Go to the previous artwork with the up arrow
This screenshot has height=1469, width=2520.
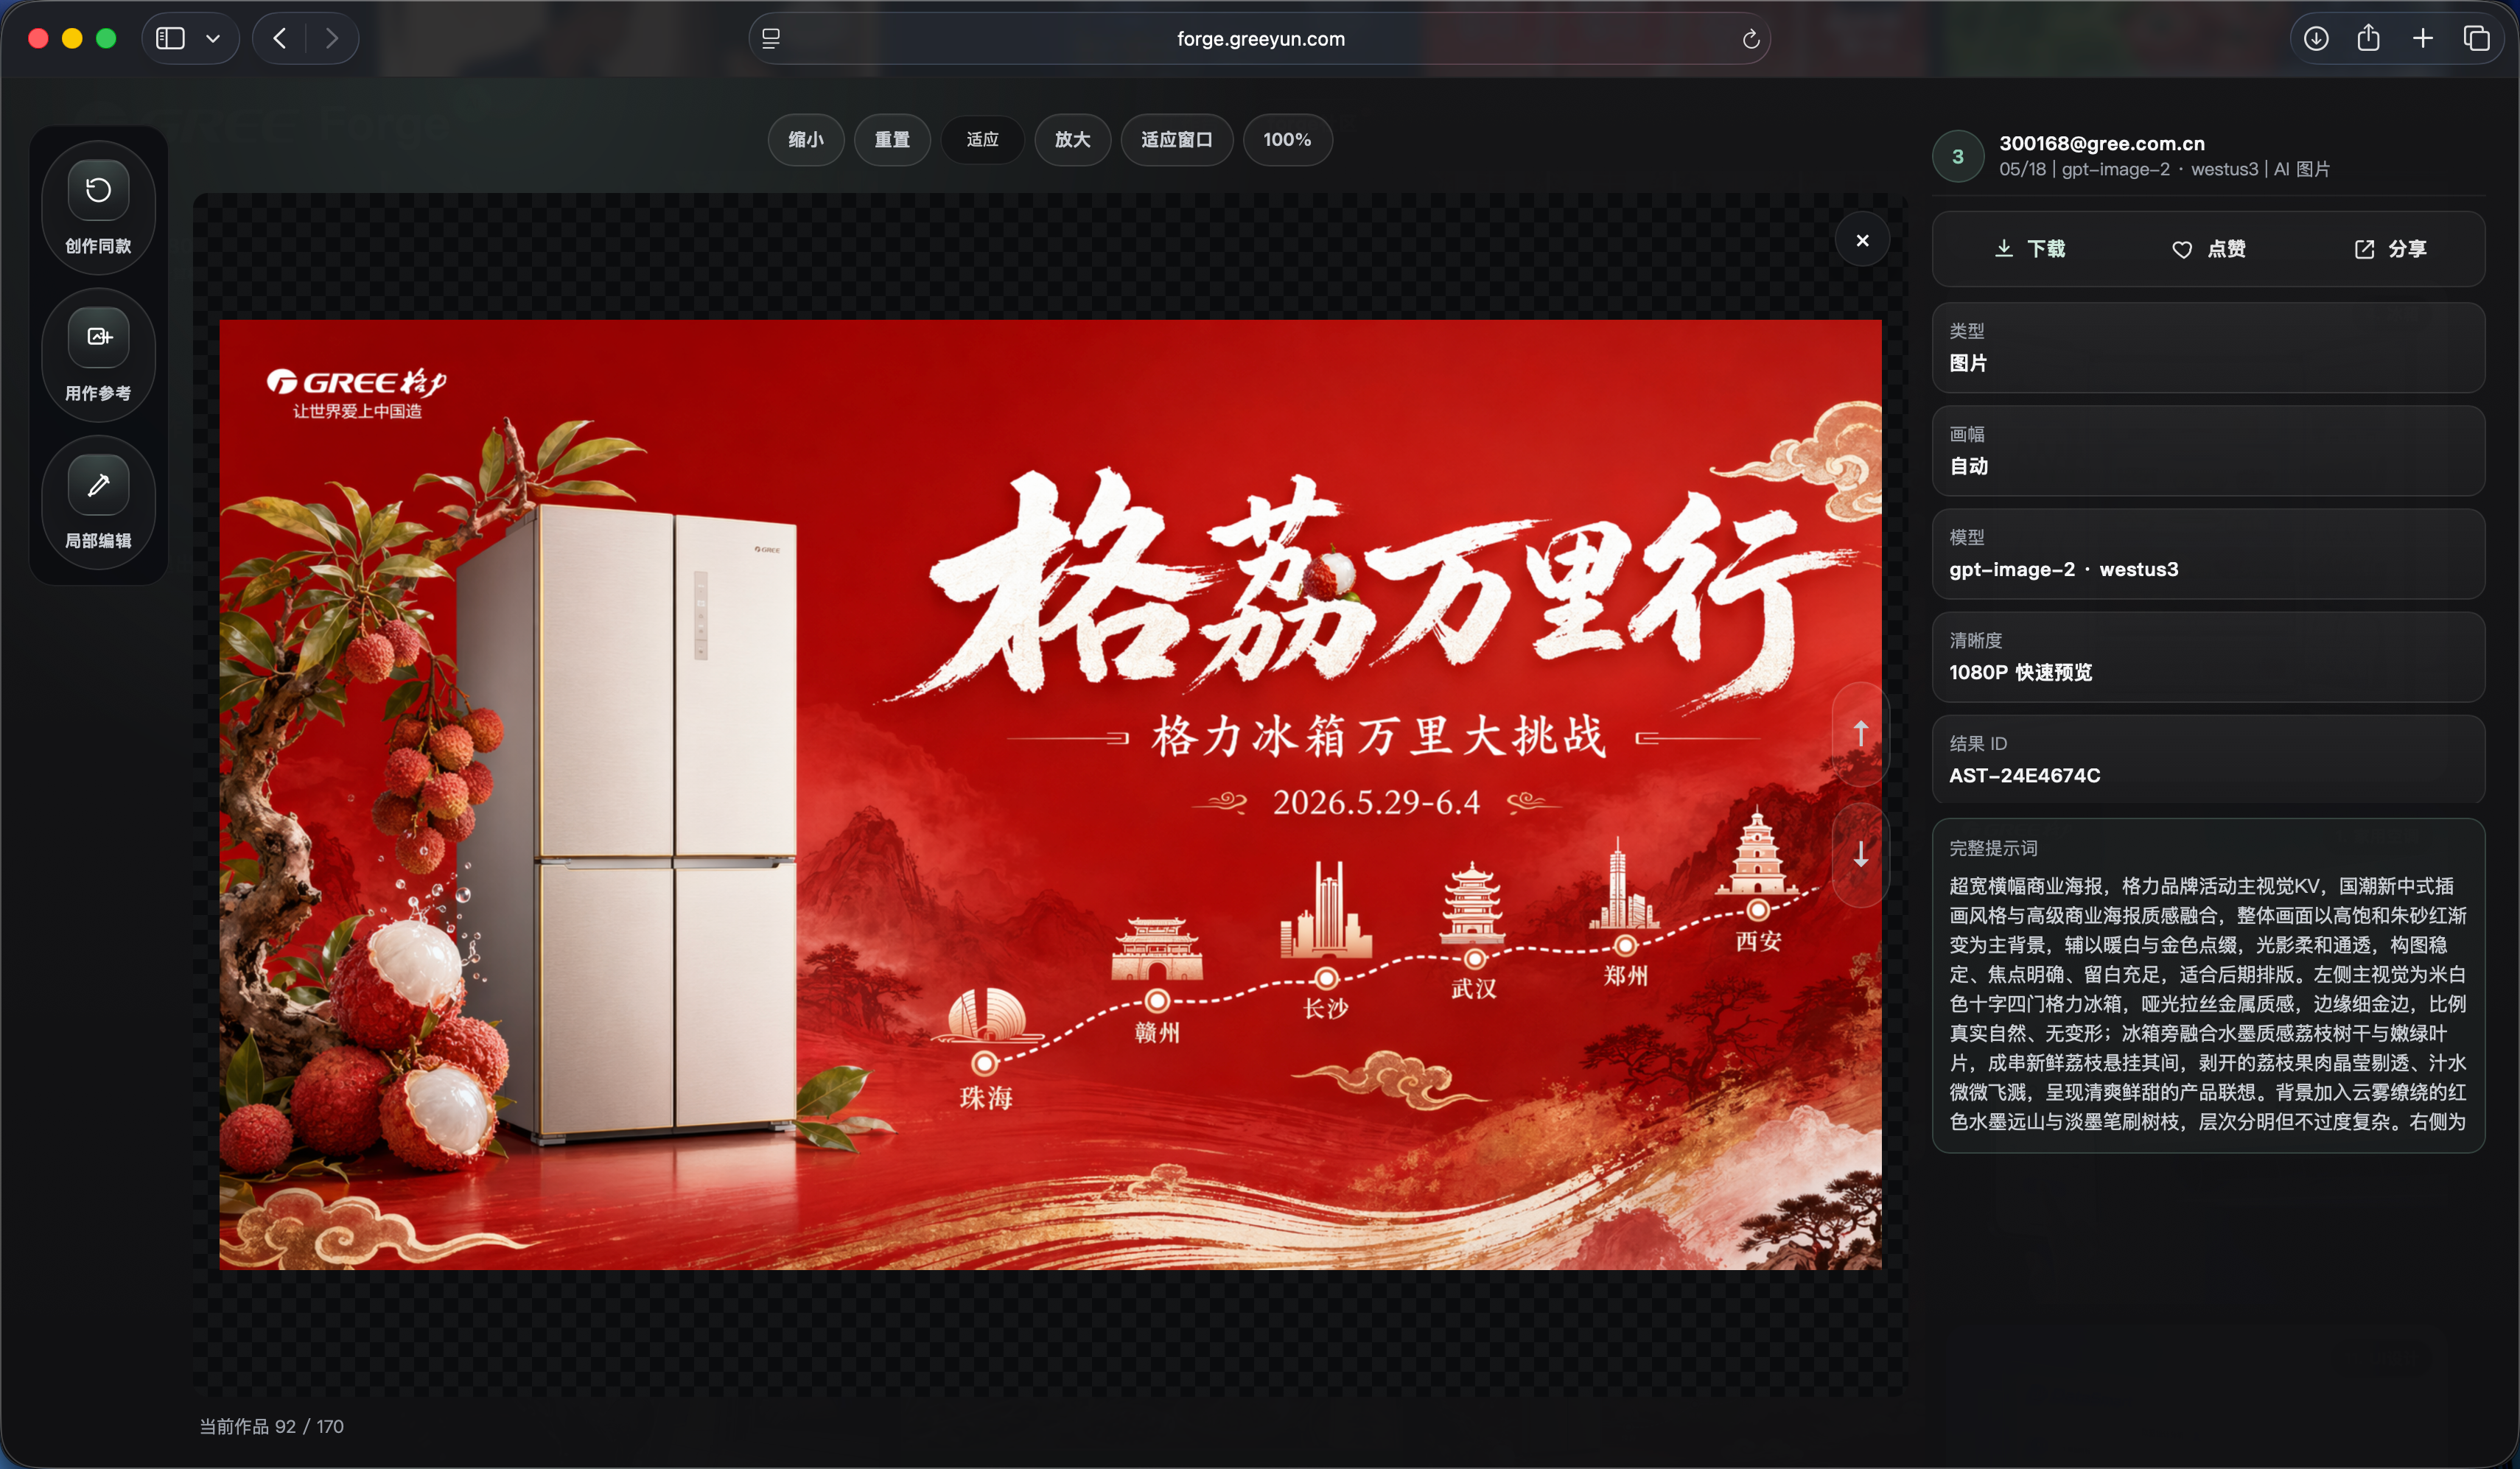(1860, 733)
